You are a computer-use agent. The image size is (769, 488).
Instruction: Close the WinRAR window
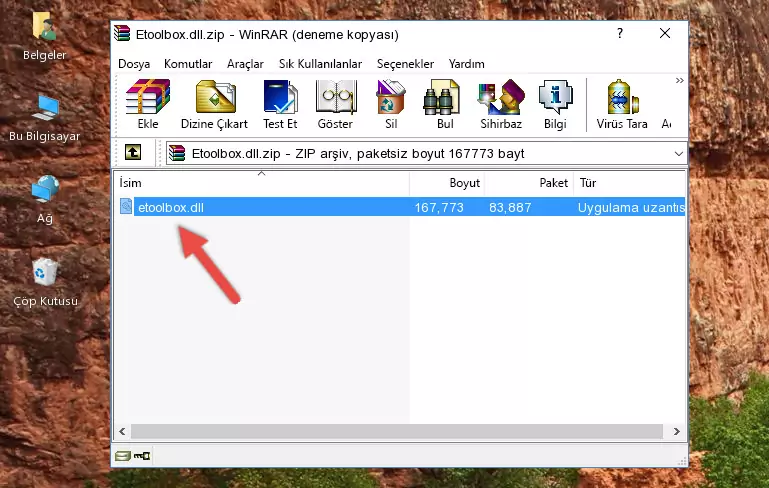665,33
